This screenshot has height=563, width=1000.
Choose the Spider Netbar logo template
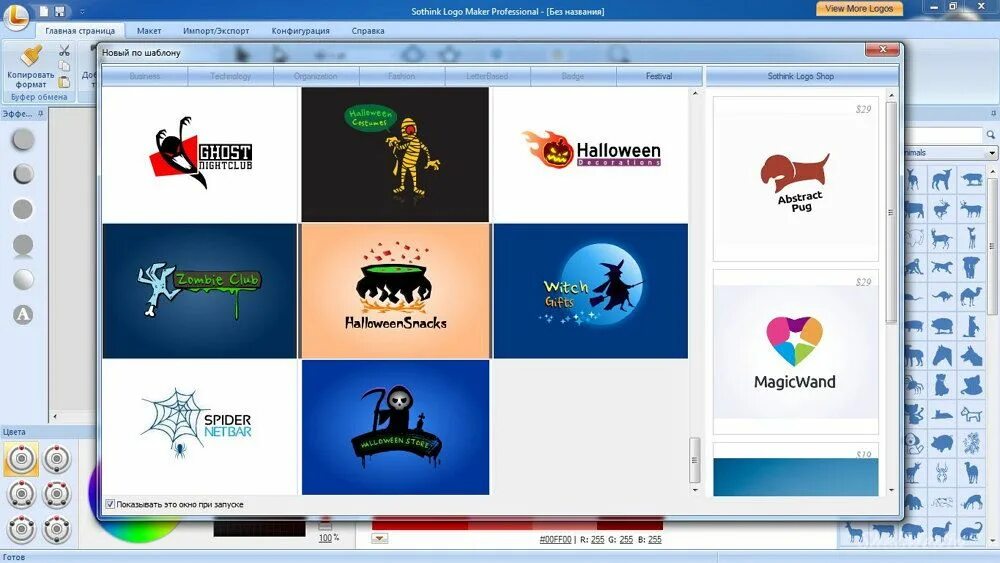[x=200, y=427]
